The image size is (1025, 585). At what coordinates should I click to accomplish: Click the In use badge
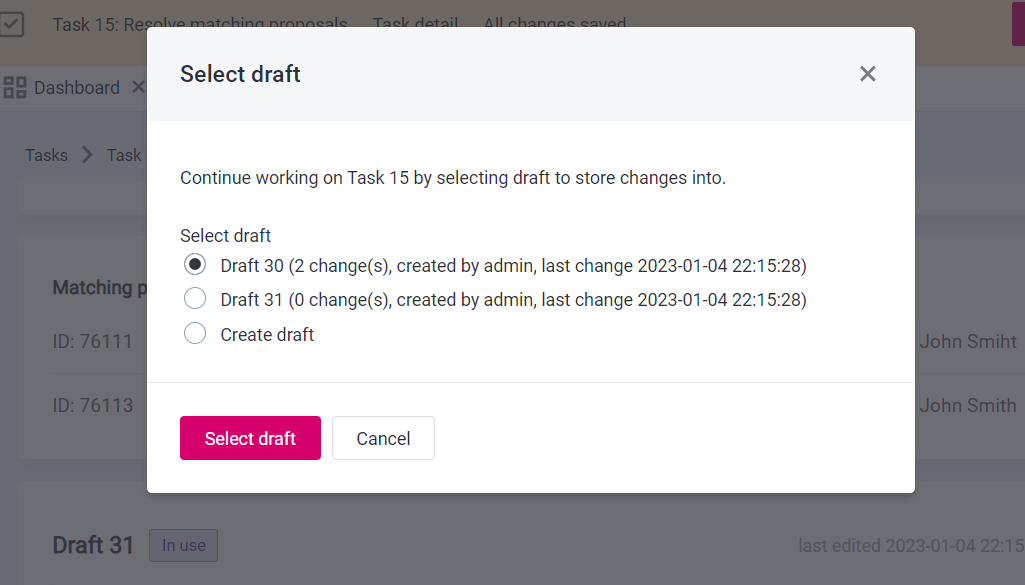pos(183,545)
